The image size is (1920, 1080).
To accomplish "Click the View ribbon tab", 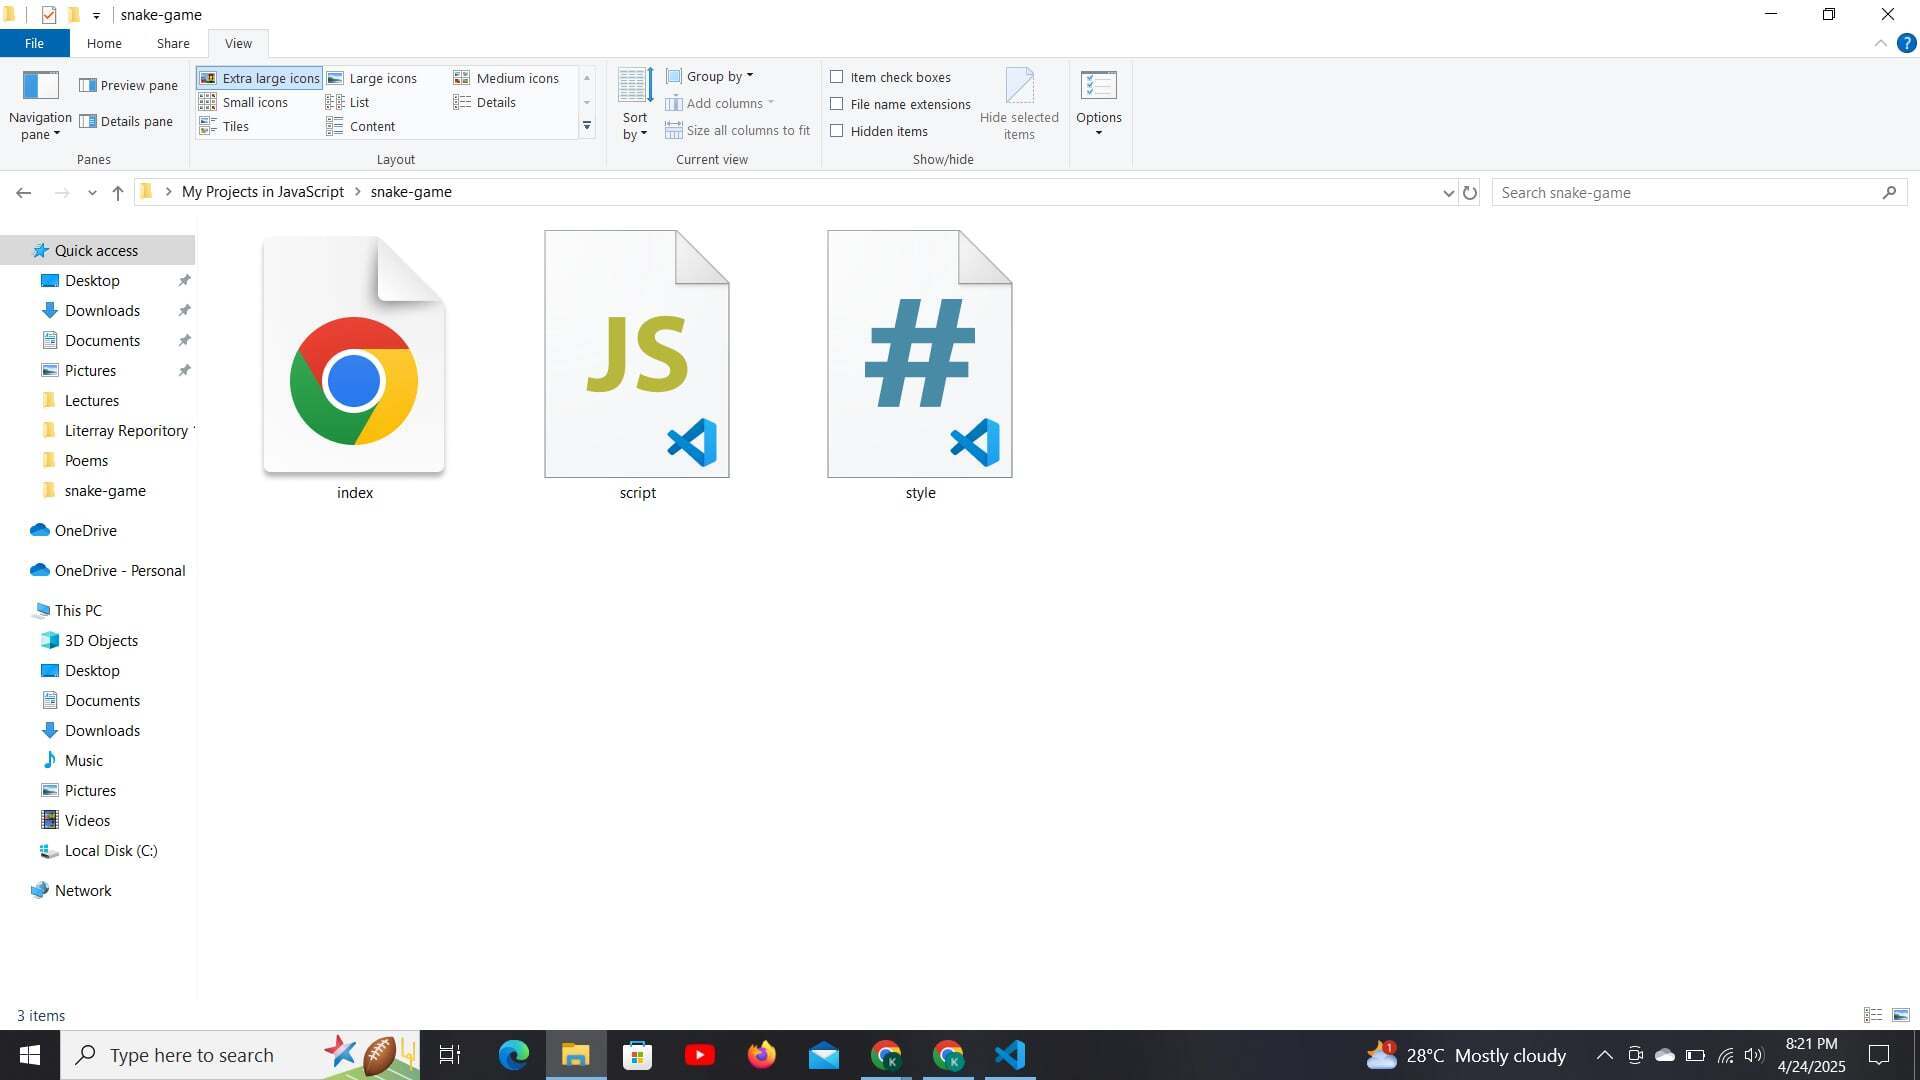I will pos(238,43).
